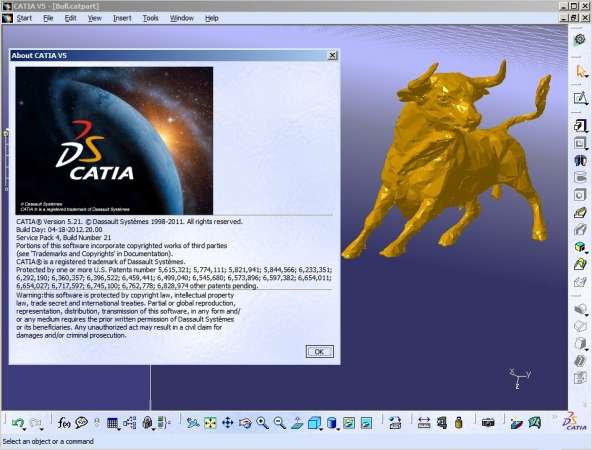Click the Zoom Out magnifier
The image size is (592, 450).
coord(279,423)
